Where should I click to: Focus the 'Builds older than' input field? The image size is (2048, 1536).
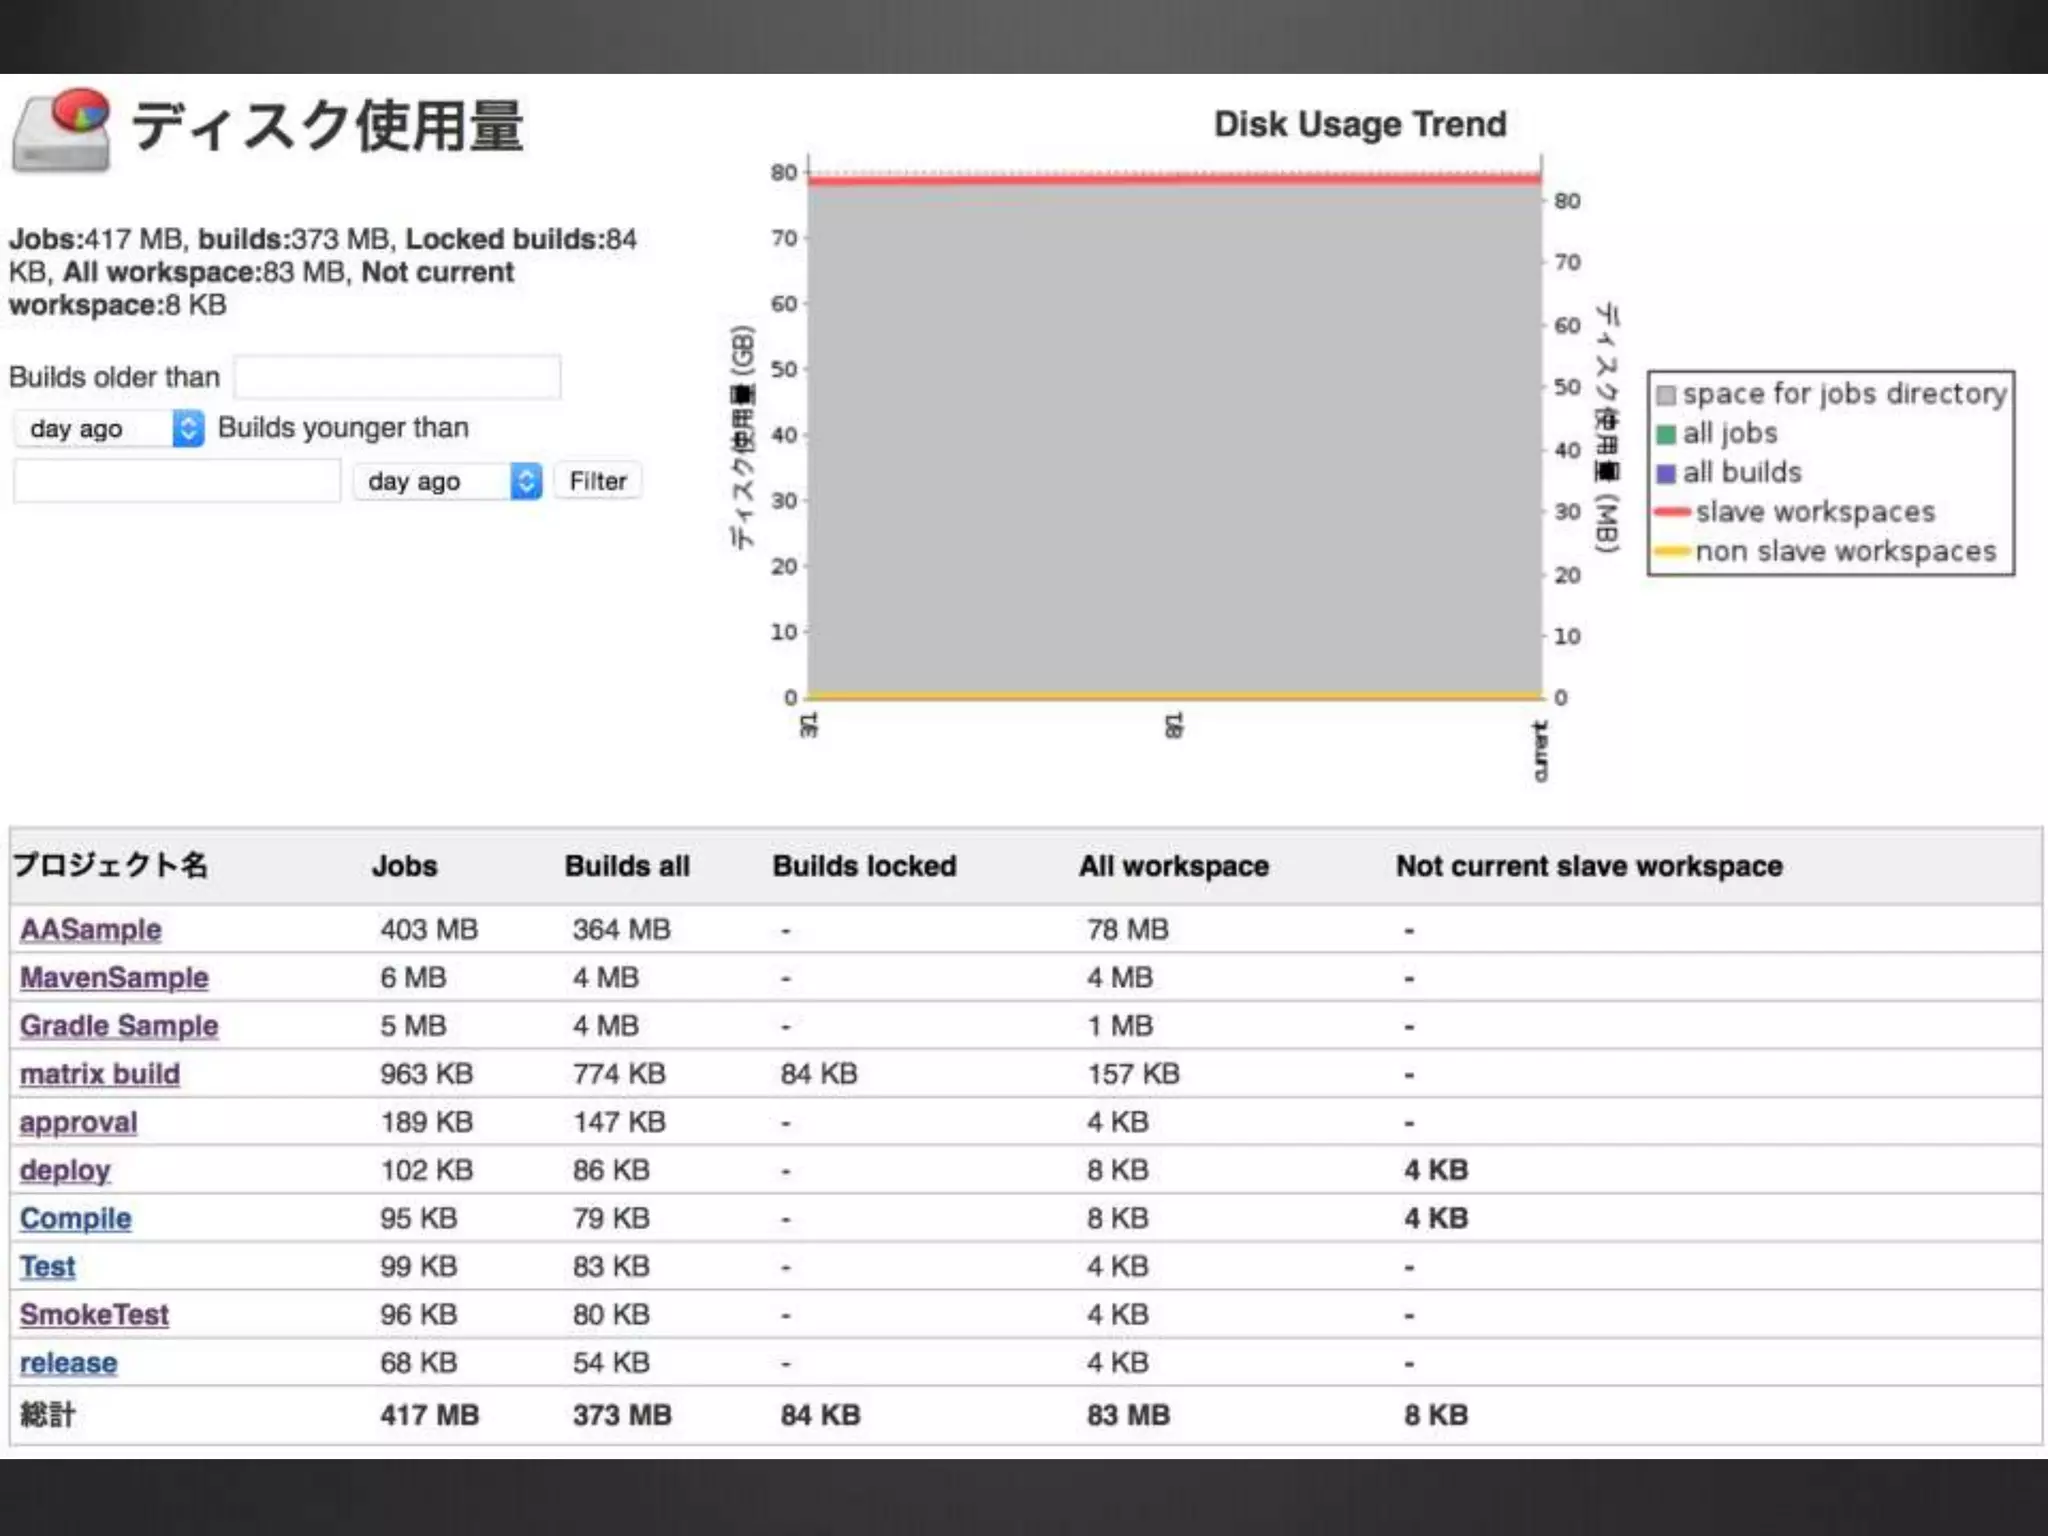click(x=397, y=378)
